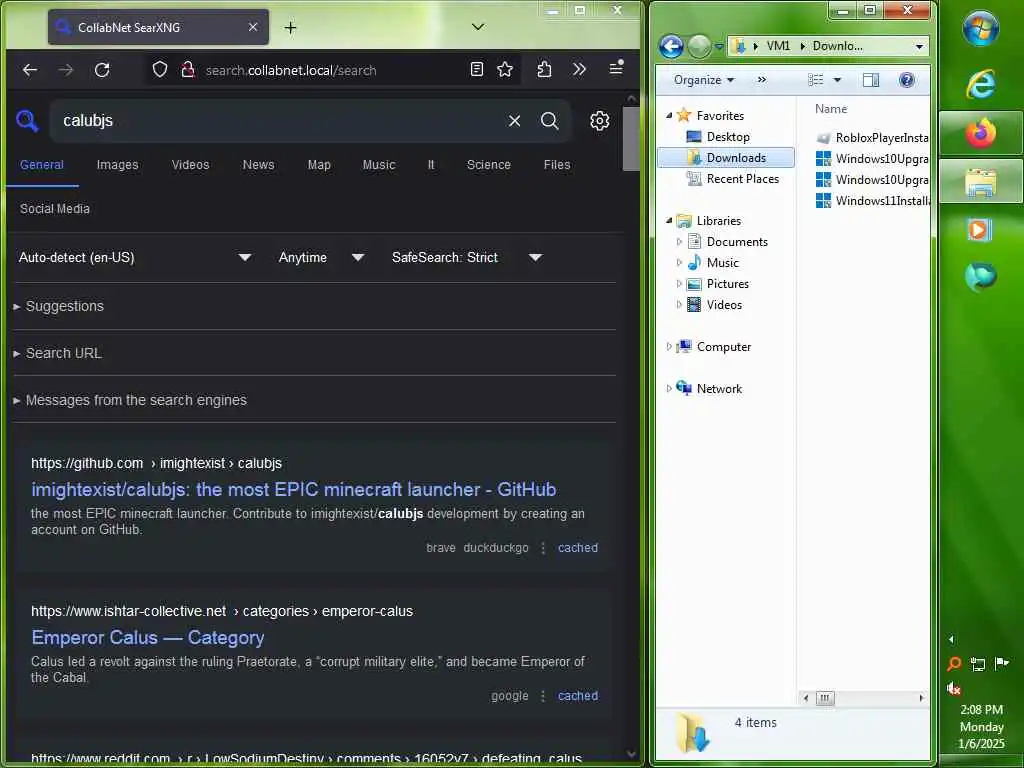Screen dimensions: 1024x768
Task: Open a new browser tab
Action: 291,27
